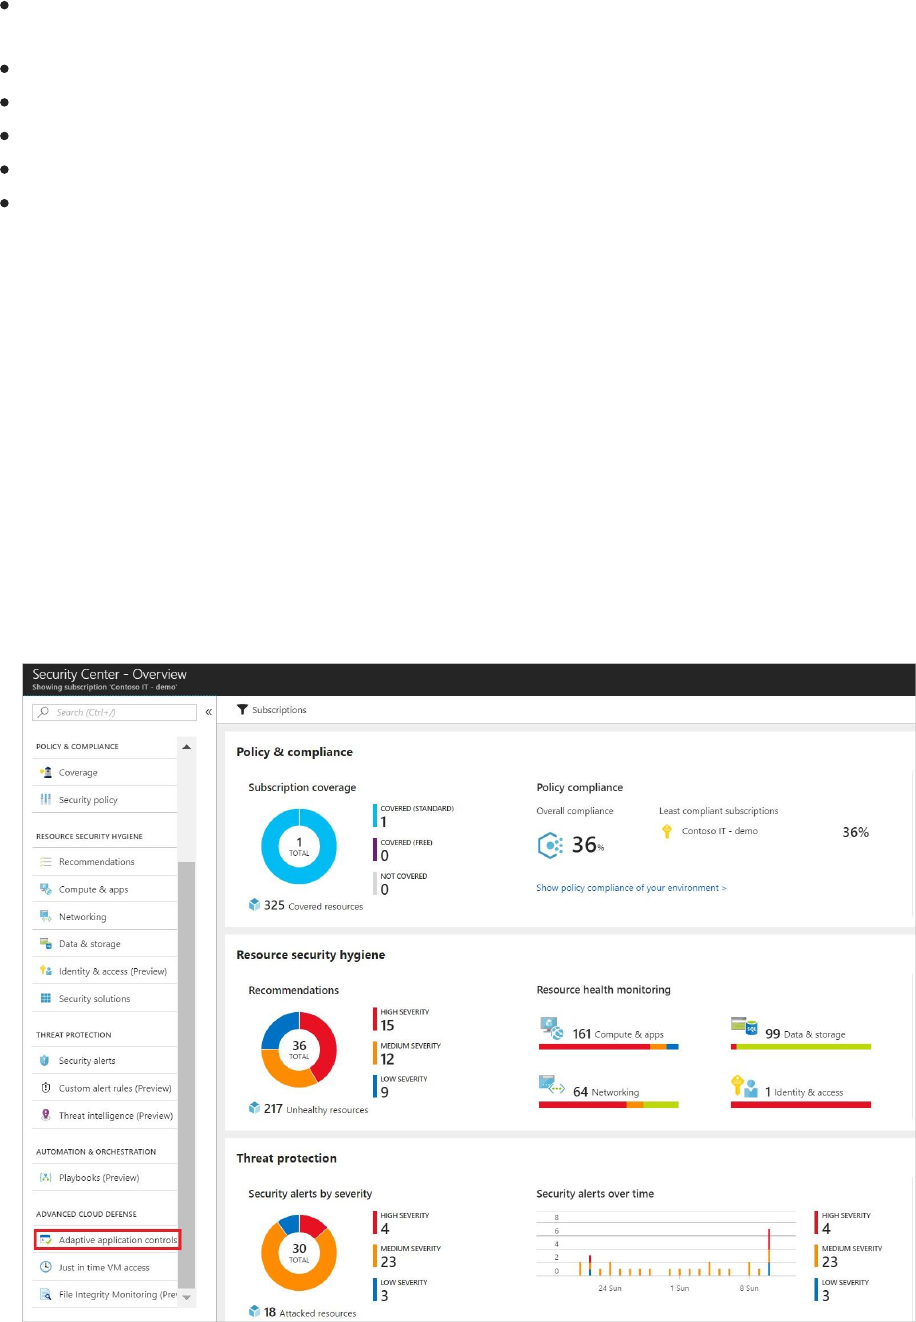The image size is (916, 1322).
Task: Click the Subscription coverage donut chart
Action: [299, 846]
